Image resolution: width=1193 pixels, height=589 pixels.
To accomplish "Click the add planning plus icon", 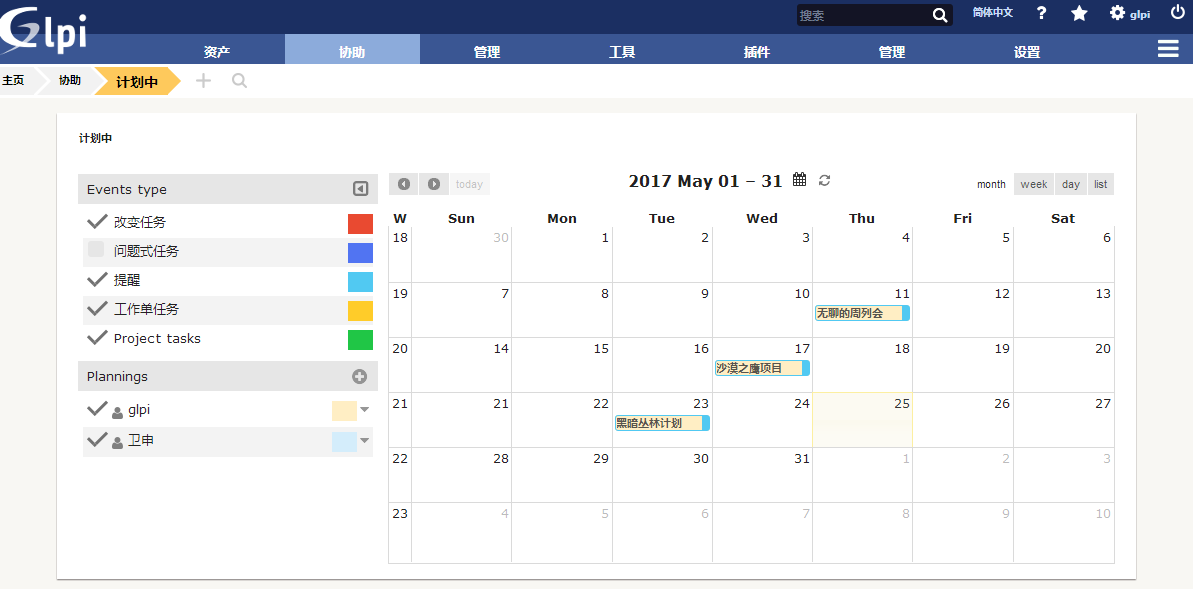I will [x=360, y=377].
